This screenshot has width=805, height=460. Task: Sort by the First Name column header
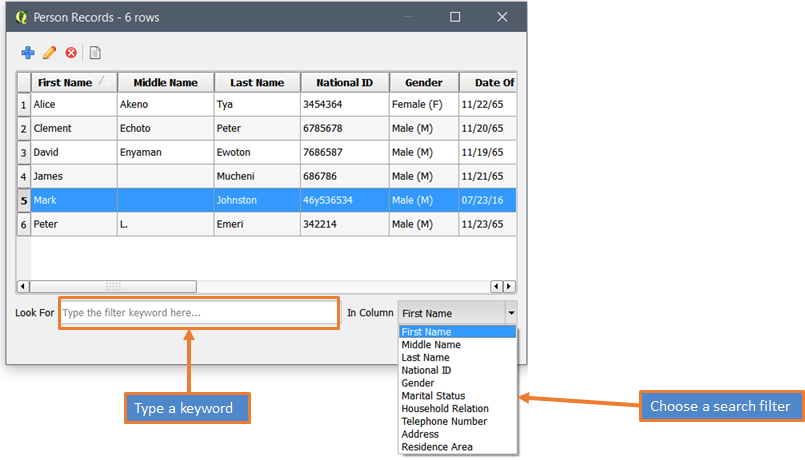(x=73, y=83)
